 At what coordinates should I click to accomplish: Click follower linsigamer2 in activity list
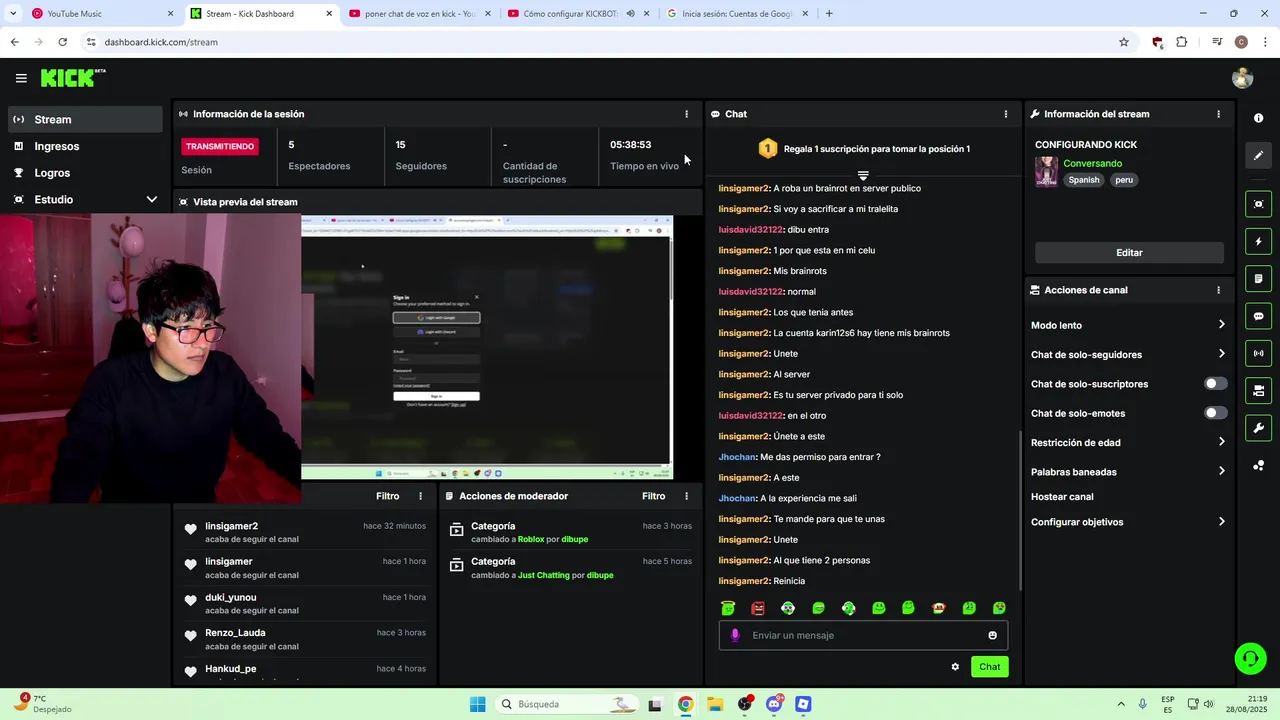[x=231, y=526]
